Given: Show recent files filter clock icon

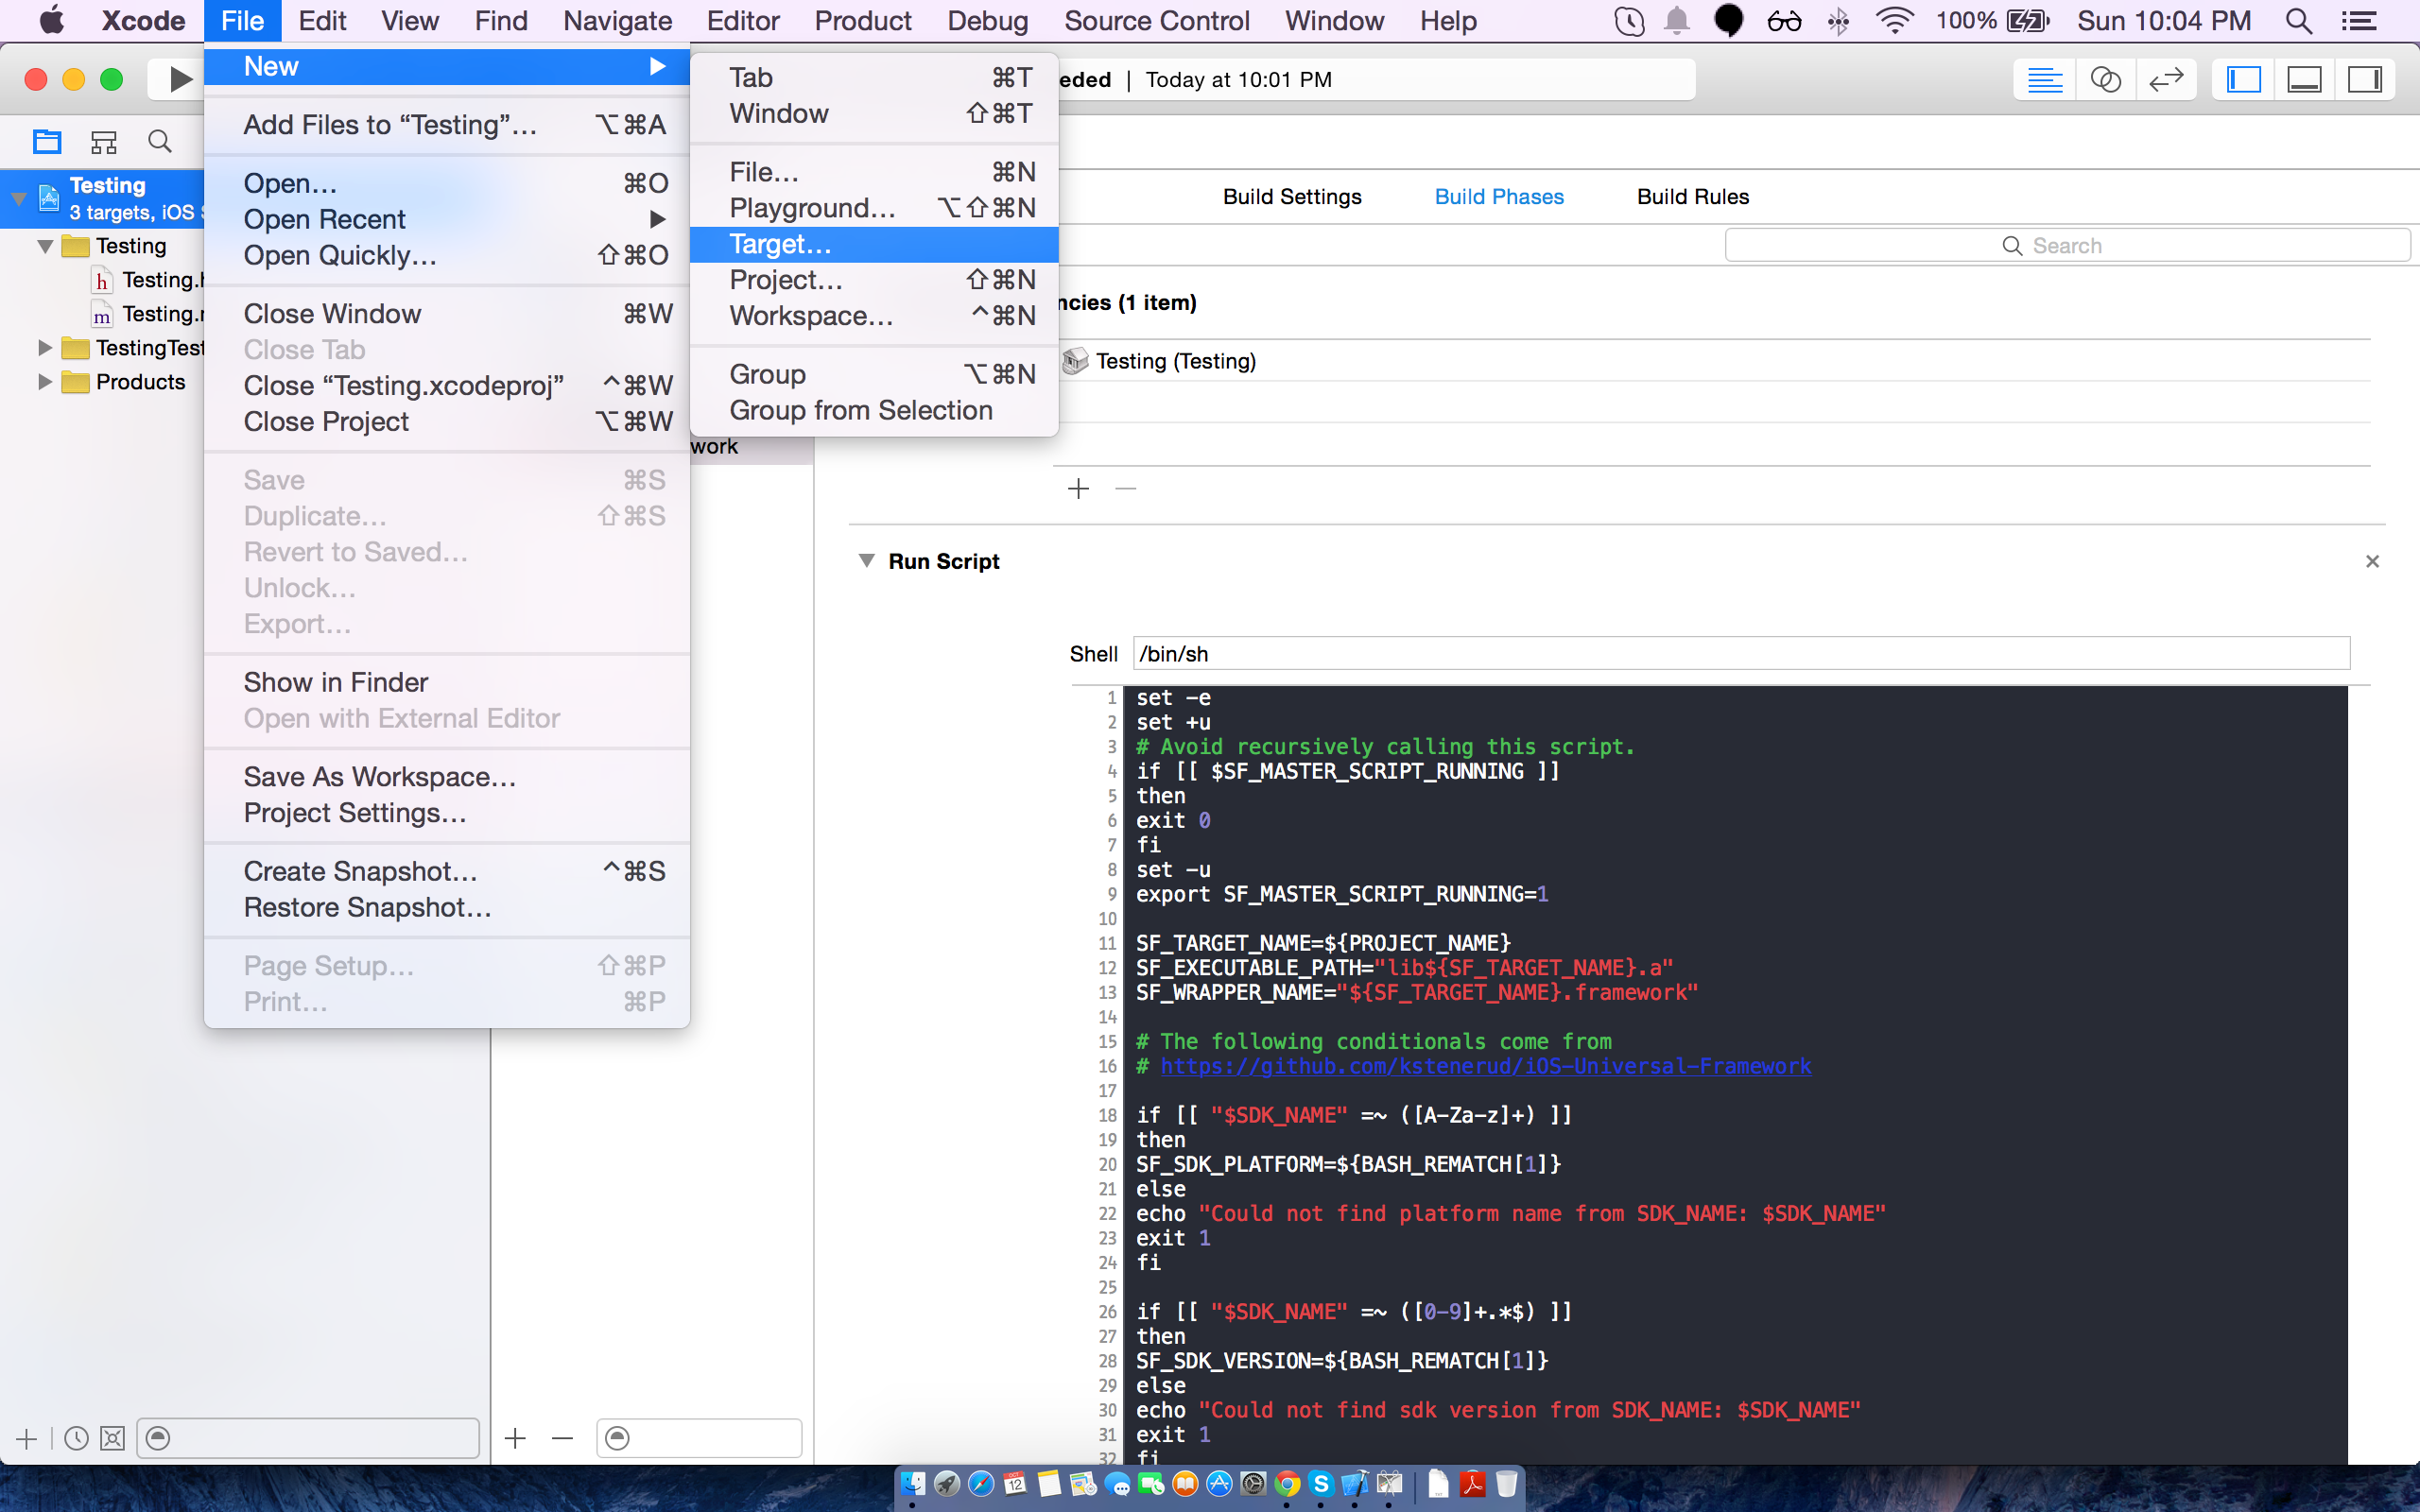Looking at the screenshot, I should coord(76,1439).
